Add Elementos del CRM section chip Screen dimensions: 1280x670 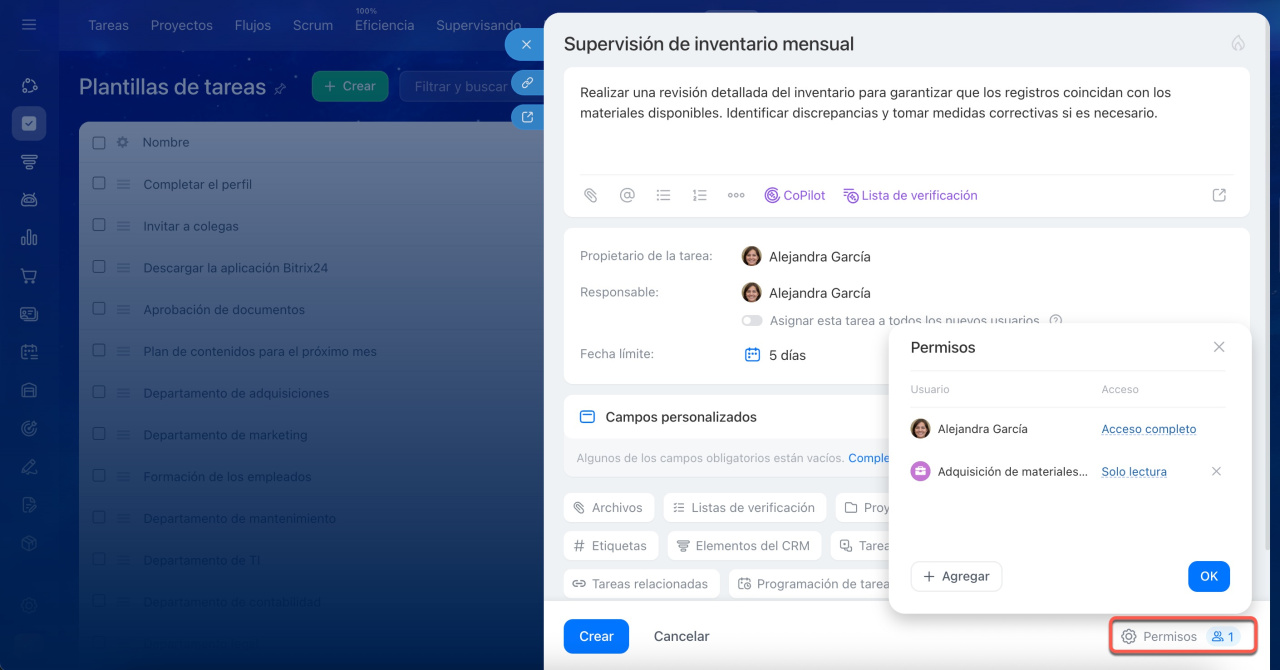click(744, 546)
